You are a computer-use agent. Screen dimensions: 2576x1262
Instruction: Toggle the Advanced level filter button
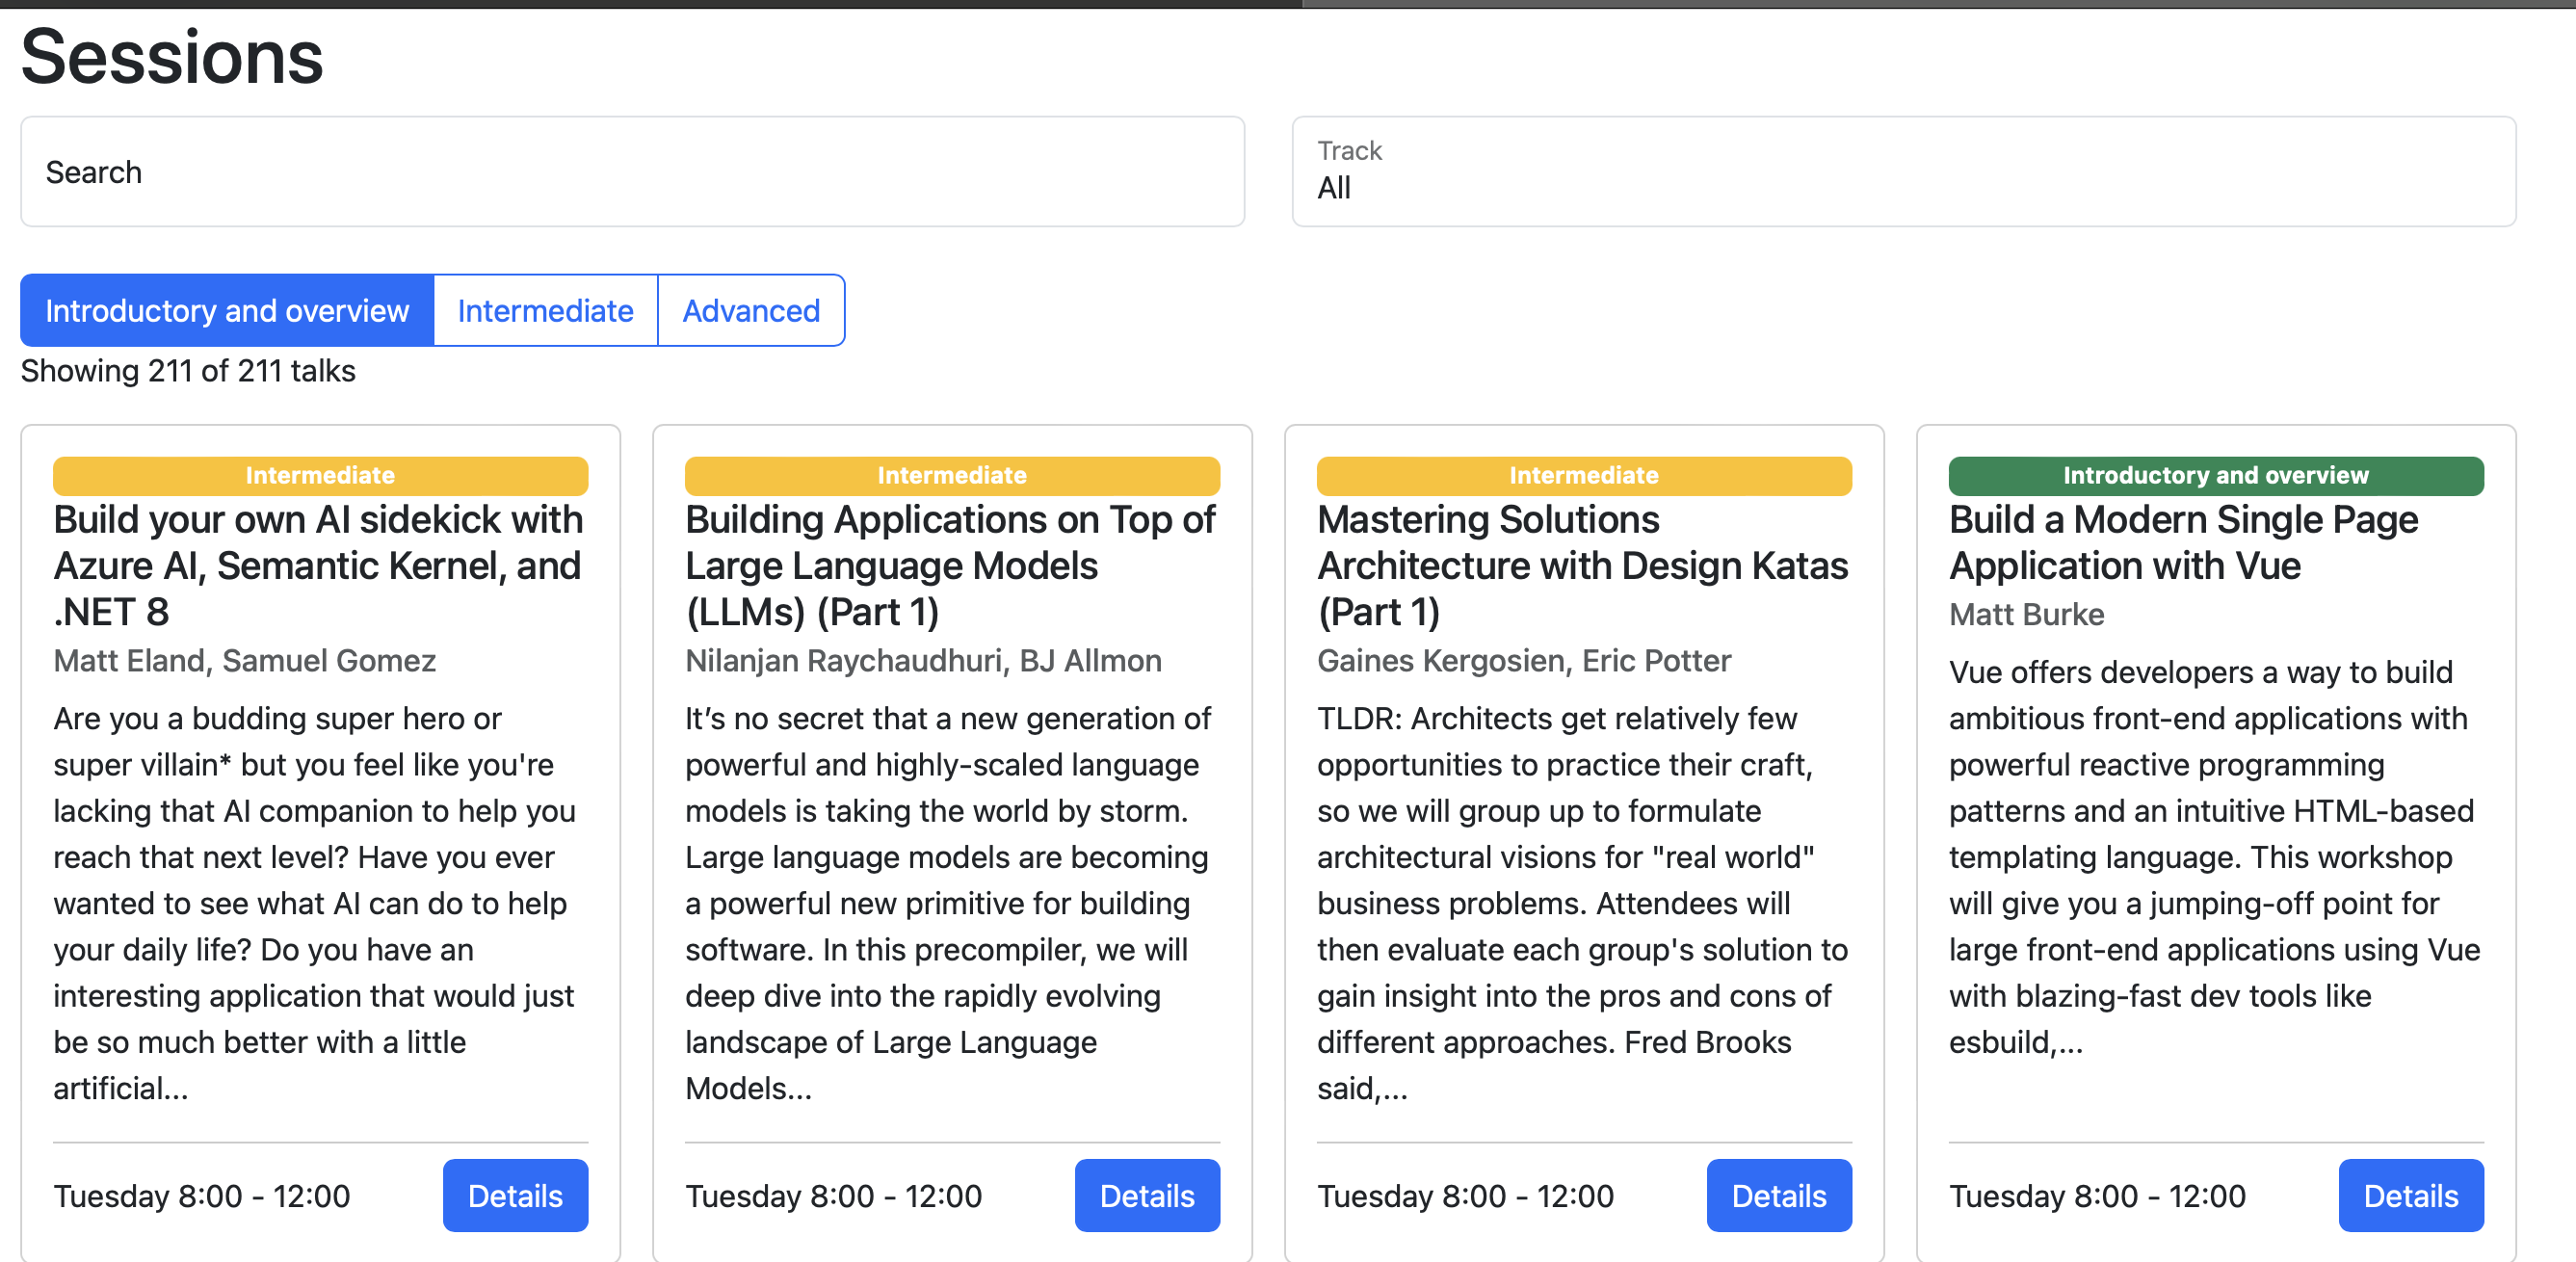pos(751,311)
